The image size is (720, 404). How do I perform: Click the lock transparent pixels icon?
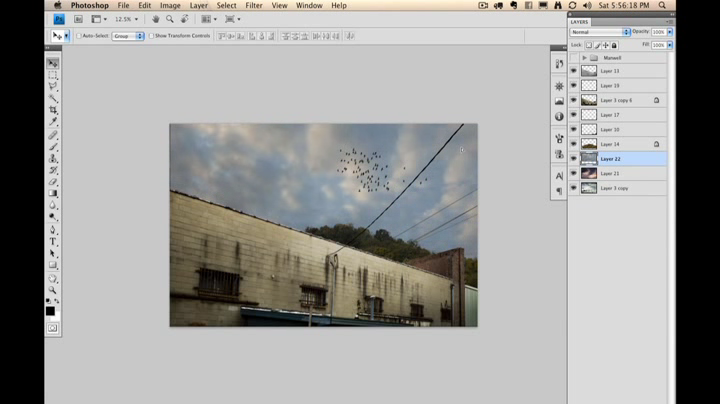pyautogui.click(x=589, y=45)
